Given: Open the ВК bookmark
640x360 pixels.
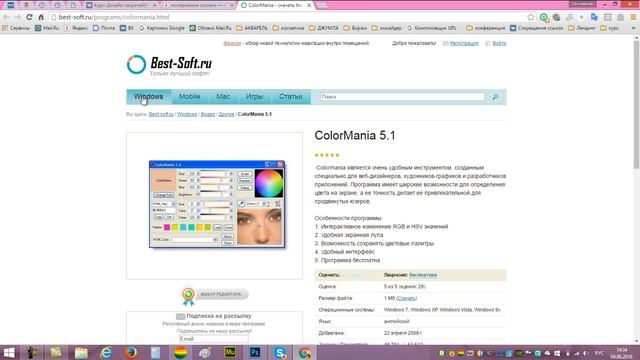Looking at the screenshot, I should coord(127,28).
